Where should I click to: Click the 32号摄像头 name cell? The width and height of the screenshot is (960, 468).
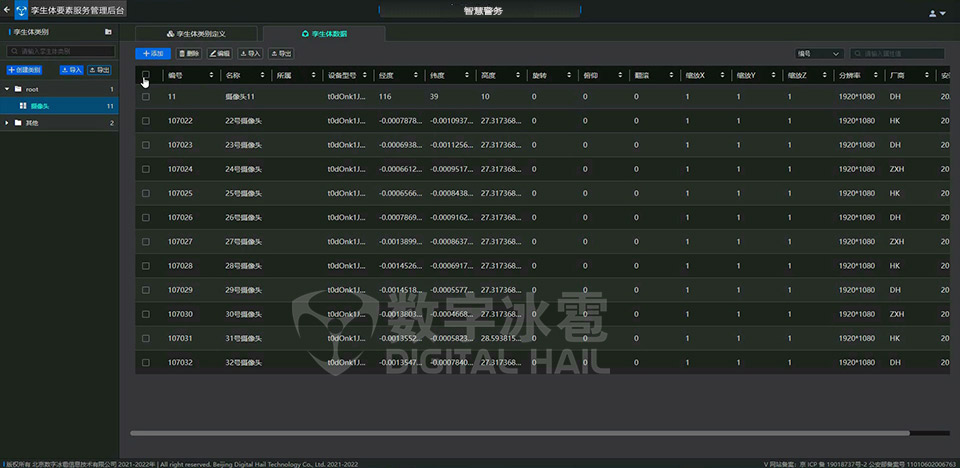click(244, 363)
